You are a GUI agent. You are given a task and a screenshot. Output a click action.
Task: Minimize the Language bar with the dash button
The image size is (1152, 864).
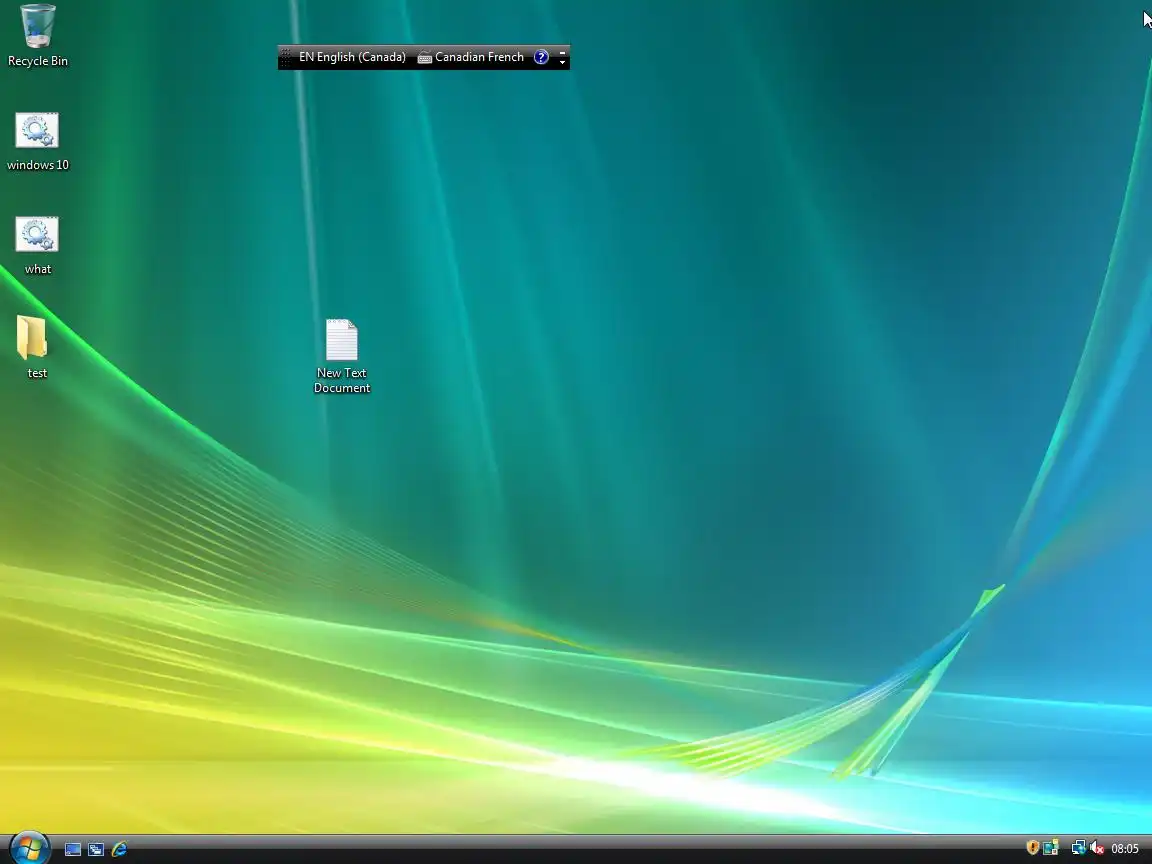click(x=563, y=52)
